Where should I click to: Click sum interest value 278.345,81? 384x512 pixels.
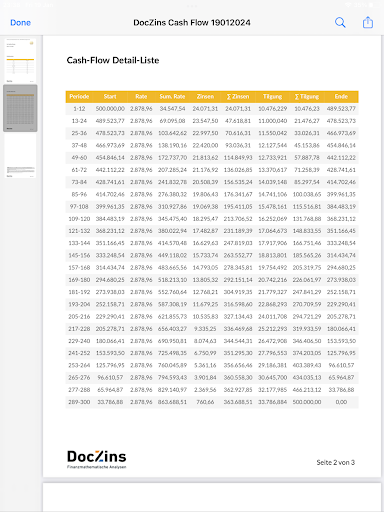point(238,268)
